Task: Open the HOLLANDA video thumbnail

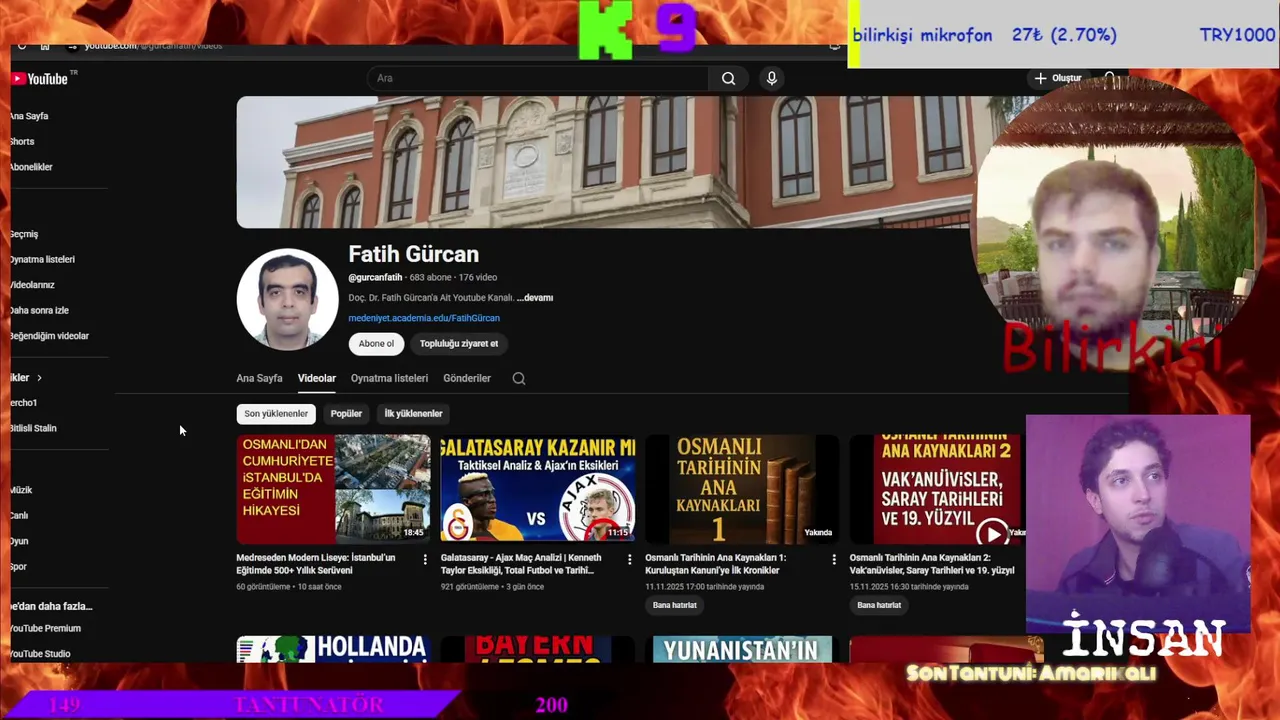Action: (334, 649)
